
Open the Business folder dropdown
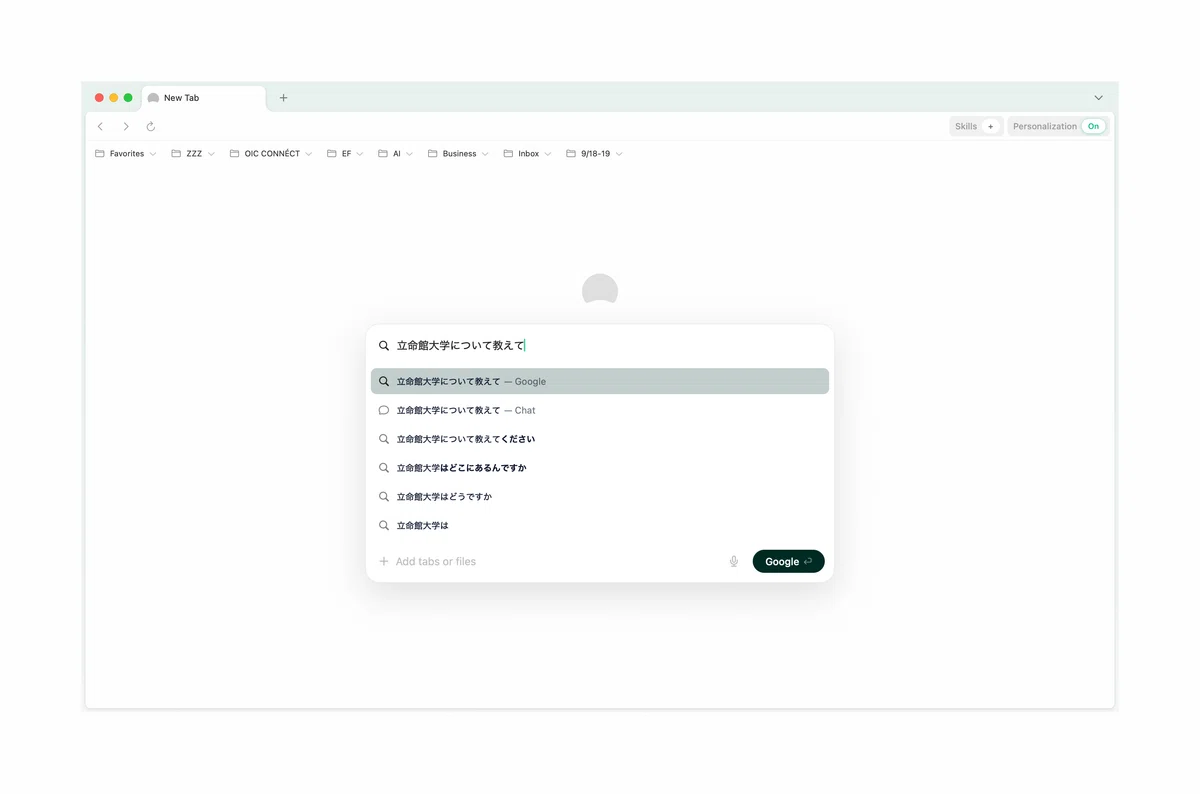tap(459, 154)
